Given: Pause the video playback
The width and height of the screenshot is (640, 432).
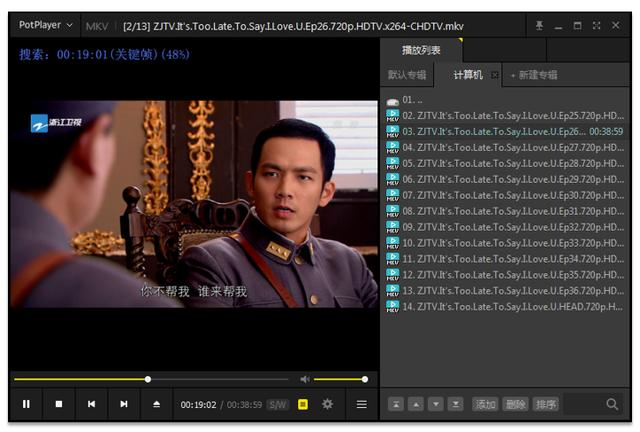Looking at the screenshot, I should [26, 404].
